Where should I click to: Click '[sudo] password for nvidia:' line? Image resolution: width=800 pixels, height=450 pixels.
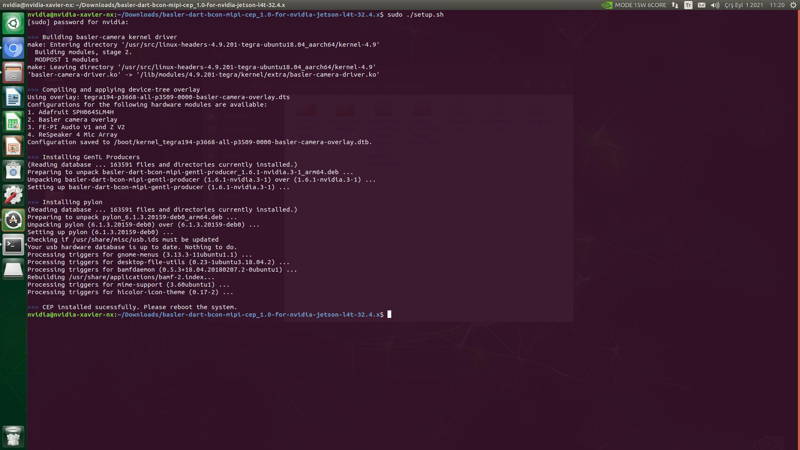[x=78, y=22]
